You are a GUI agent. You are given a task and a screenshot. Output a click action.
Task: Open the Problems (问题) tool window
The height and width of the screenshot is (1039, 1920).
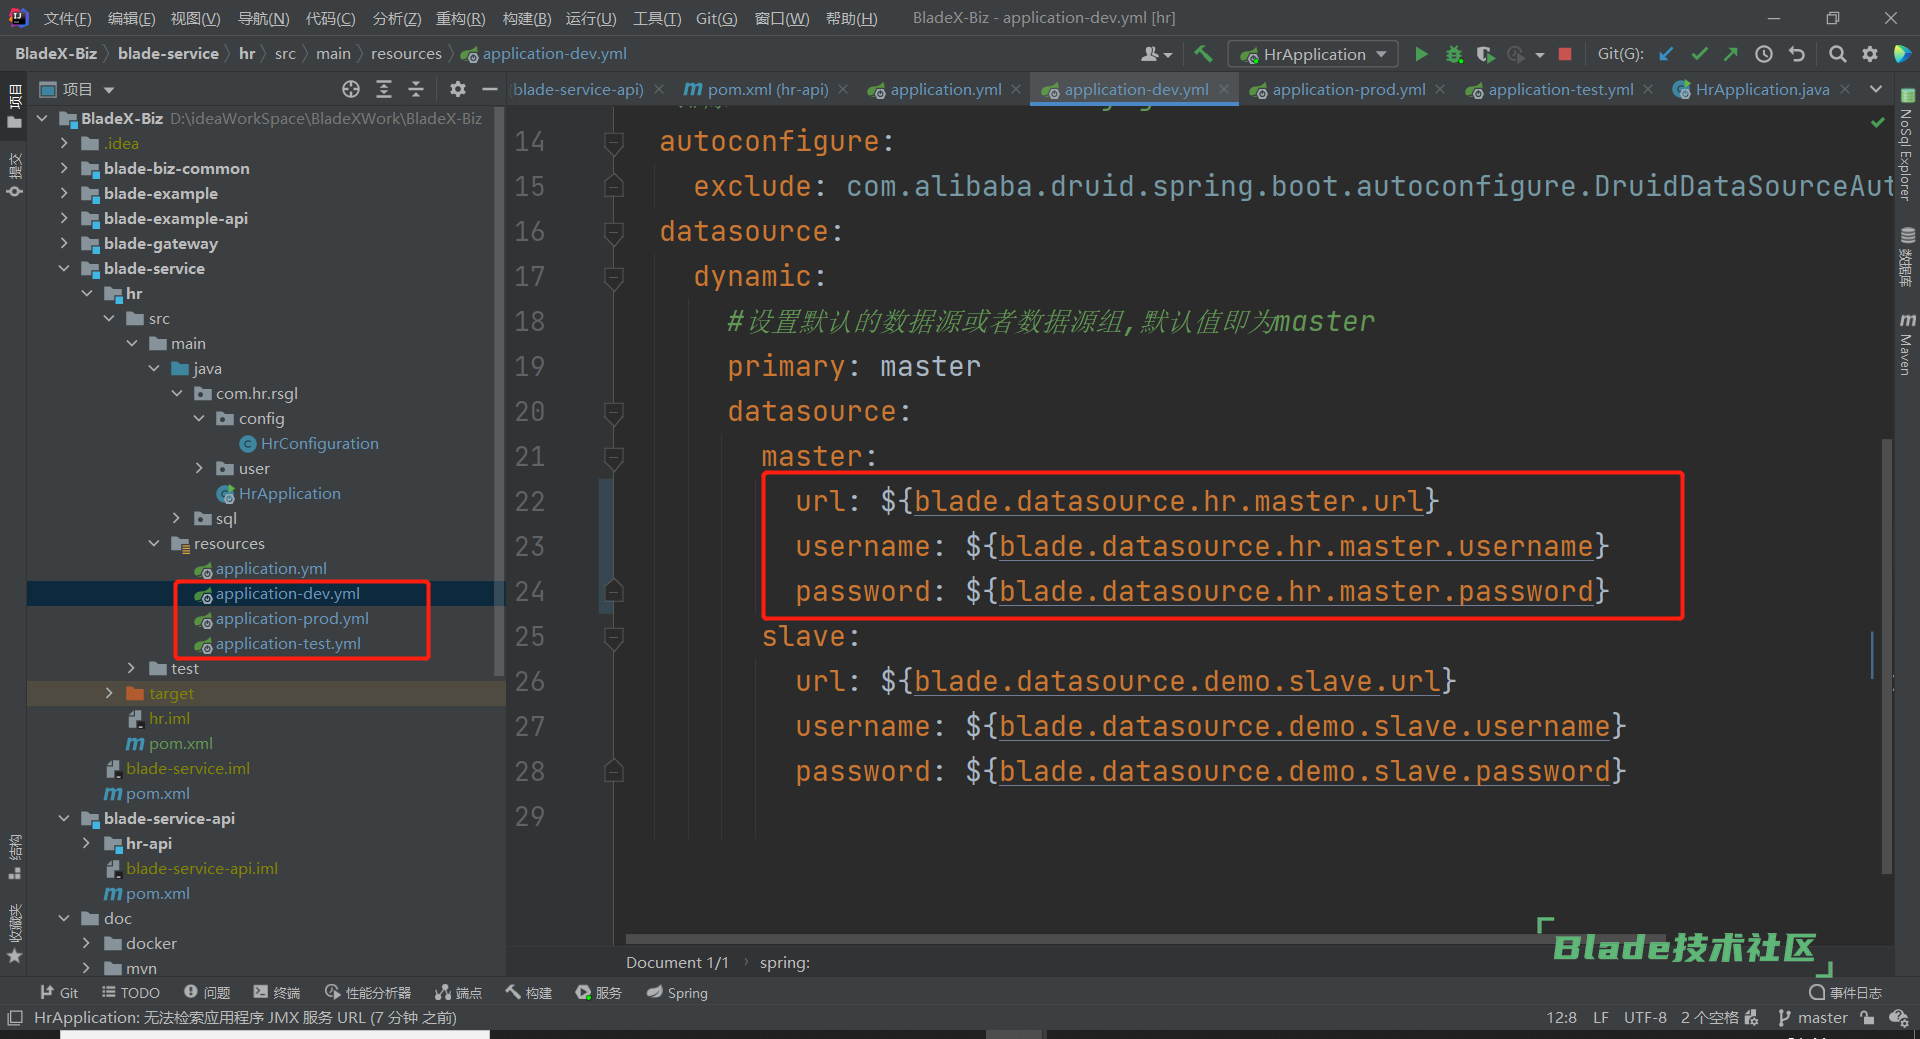point(207,992)
